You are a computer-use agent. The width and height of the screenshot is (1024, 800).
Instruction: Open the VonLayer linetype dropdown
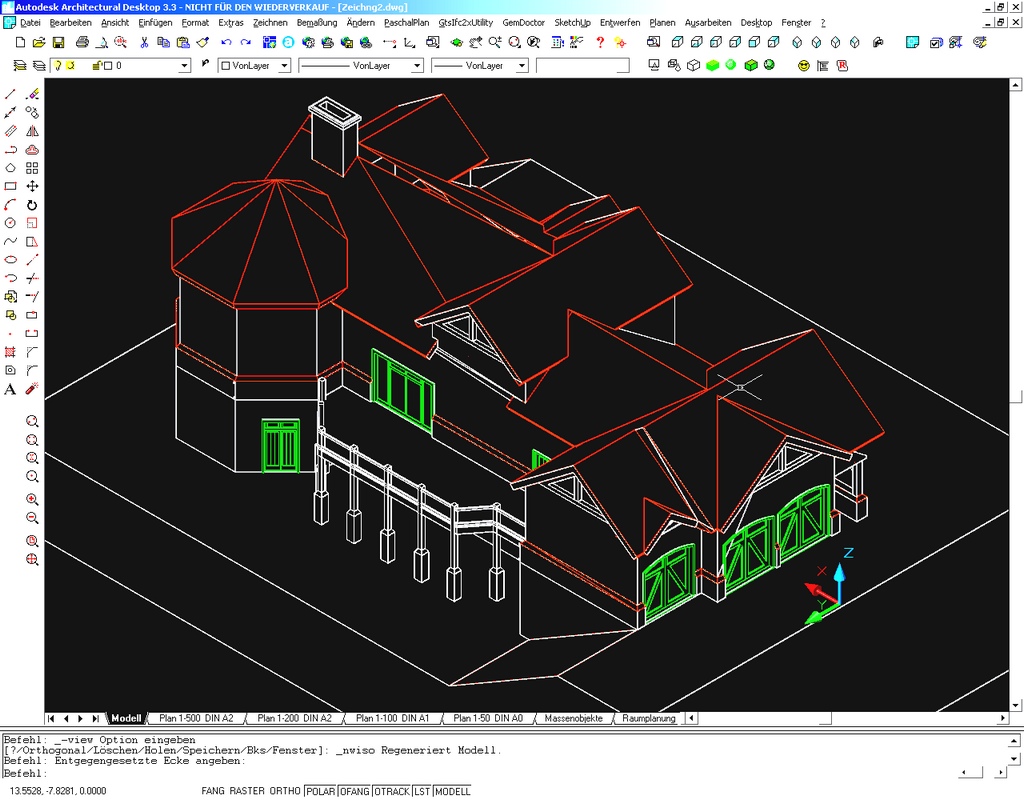[x=415, y=66]
